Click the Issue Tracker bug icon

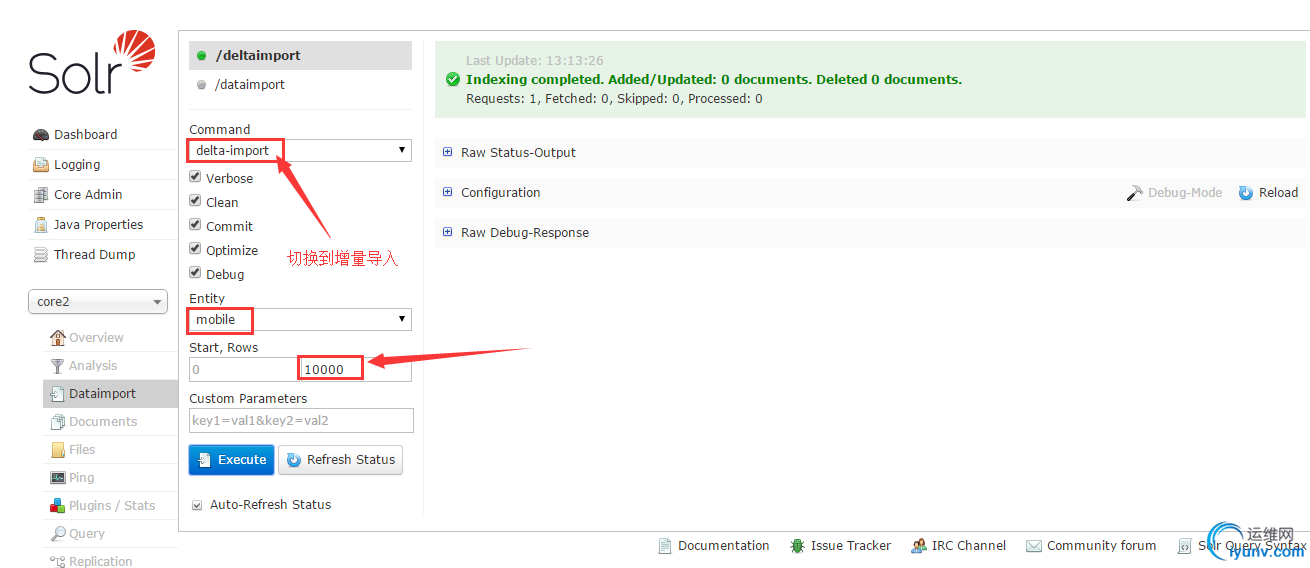(x=798, y=546)
